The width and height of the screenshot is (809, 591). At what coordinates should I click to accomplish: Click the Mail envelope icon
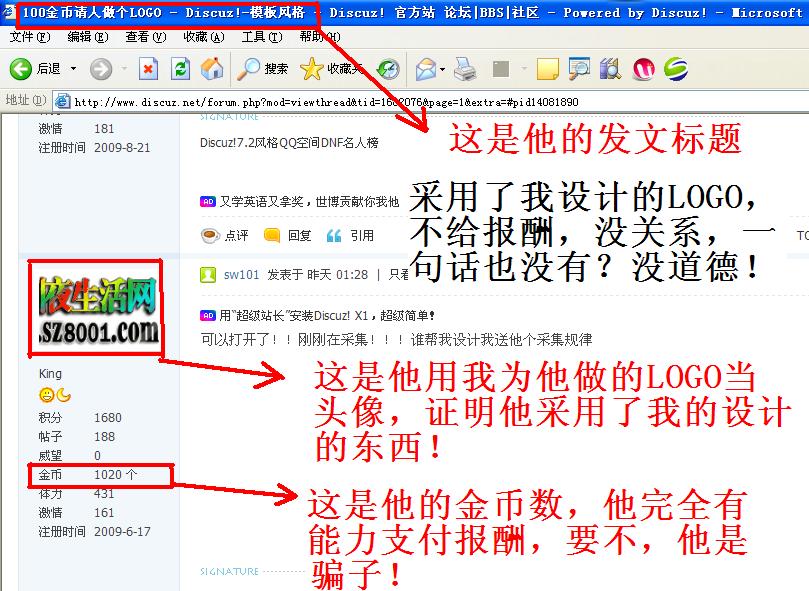coord(426,69)
